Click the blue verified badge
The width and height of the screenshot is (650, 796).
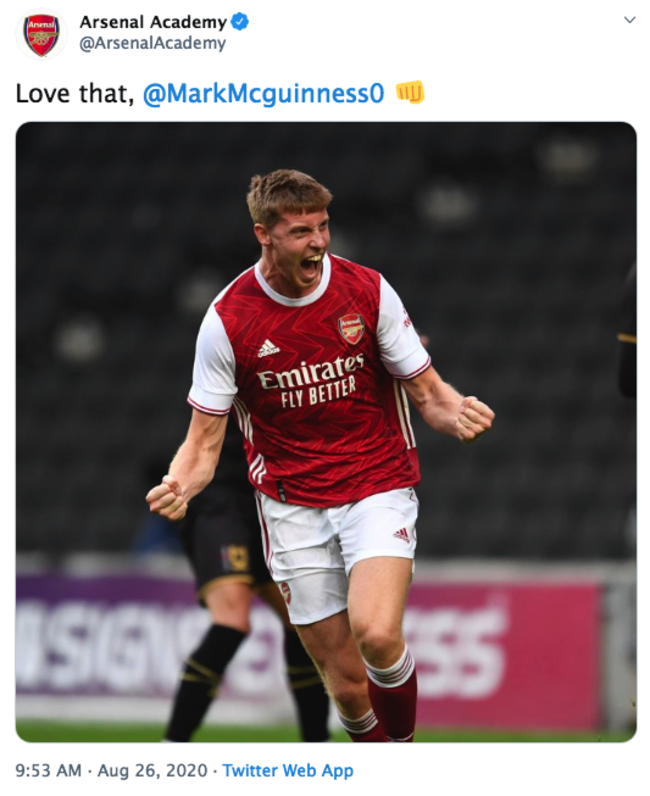click(x=240, y=22)
